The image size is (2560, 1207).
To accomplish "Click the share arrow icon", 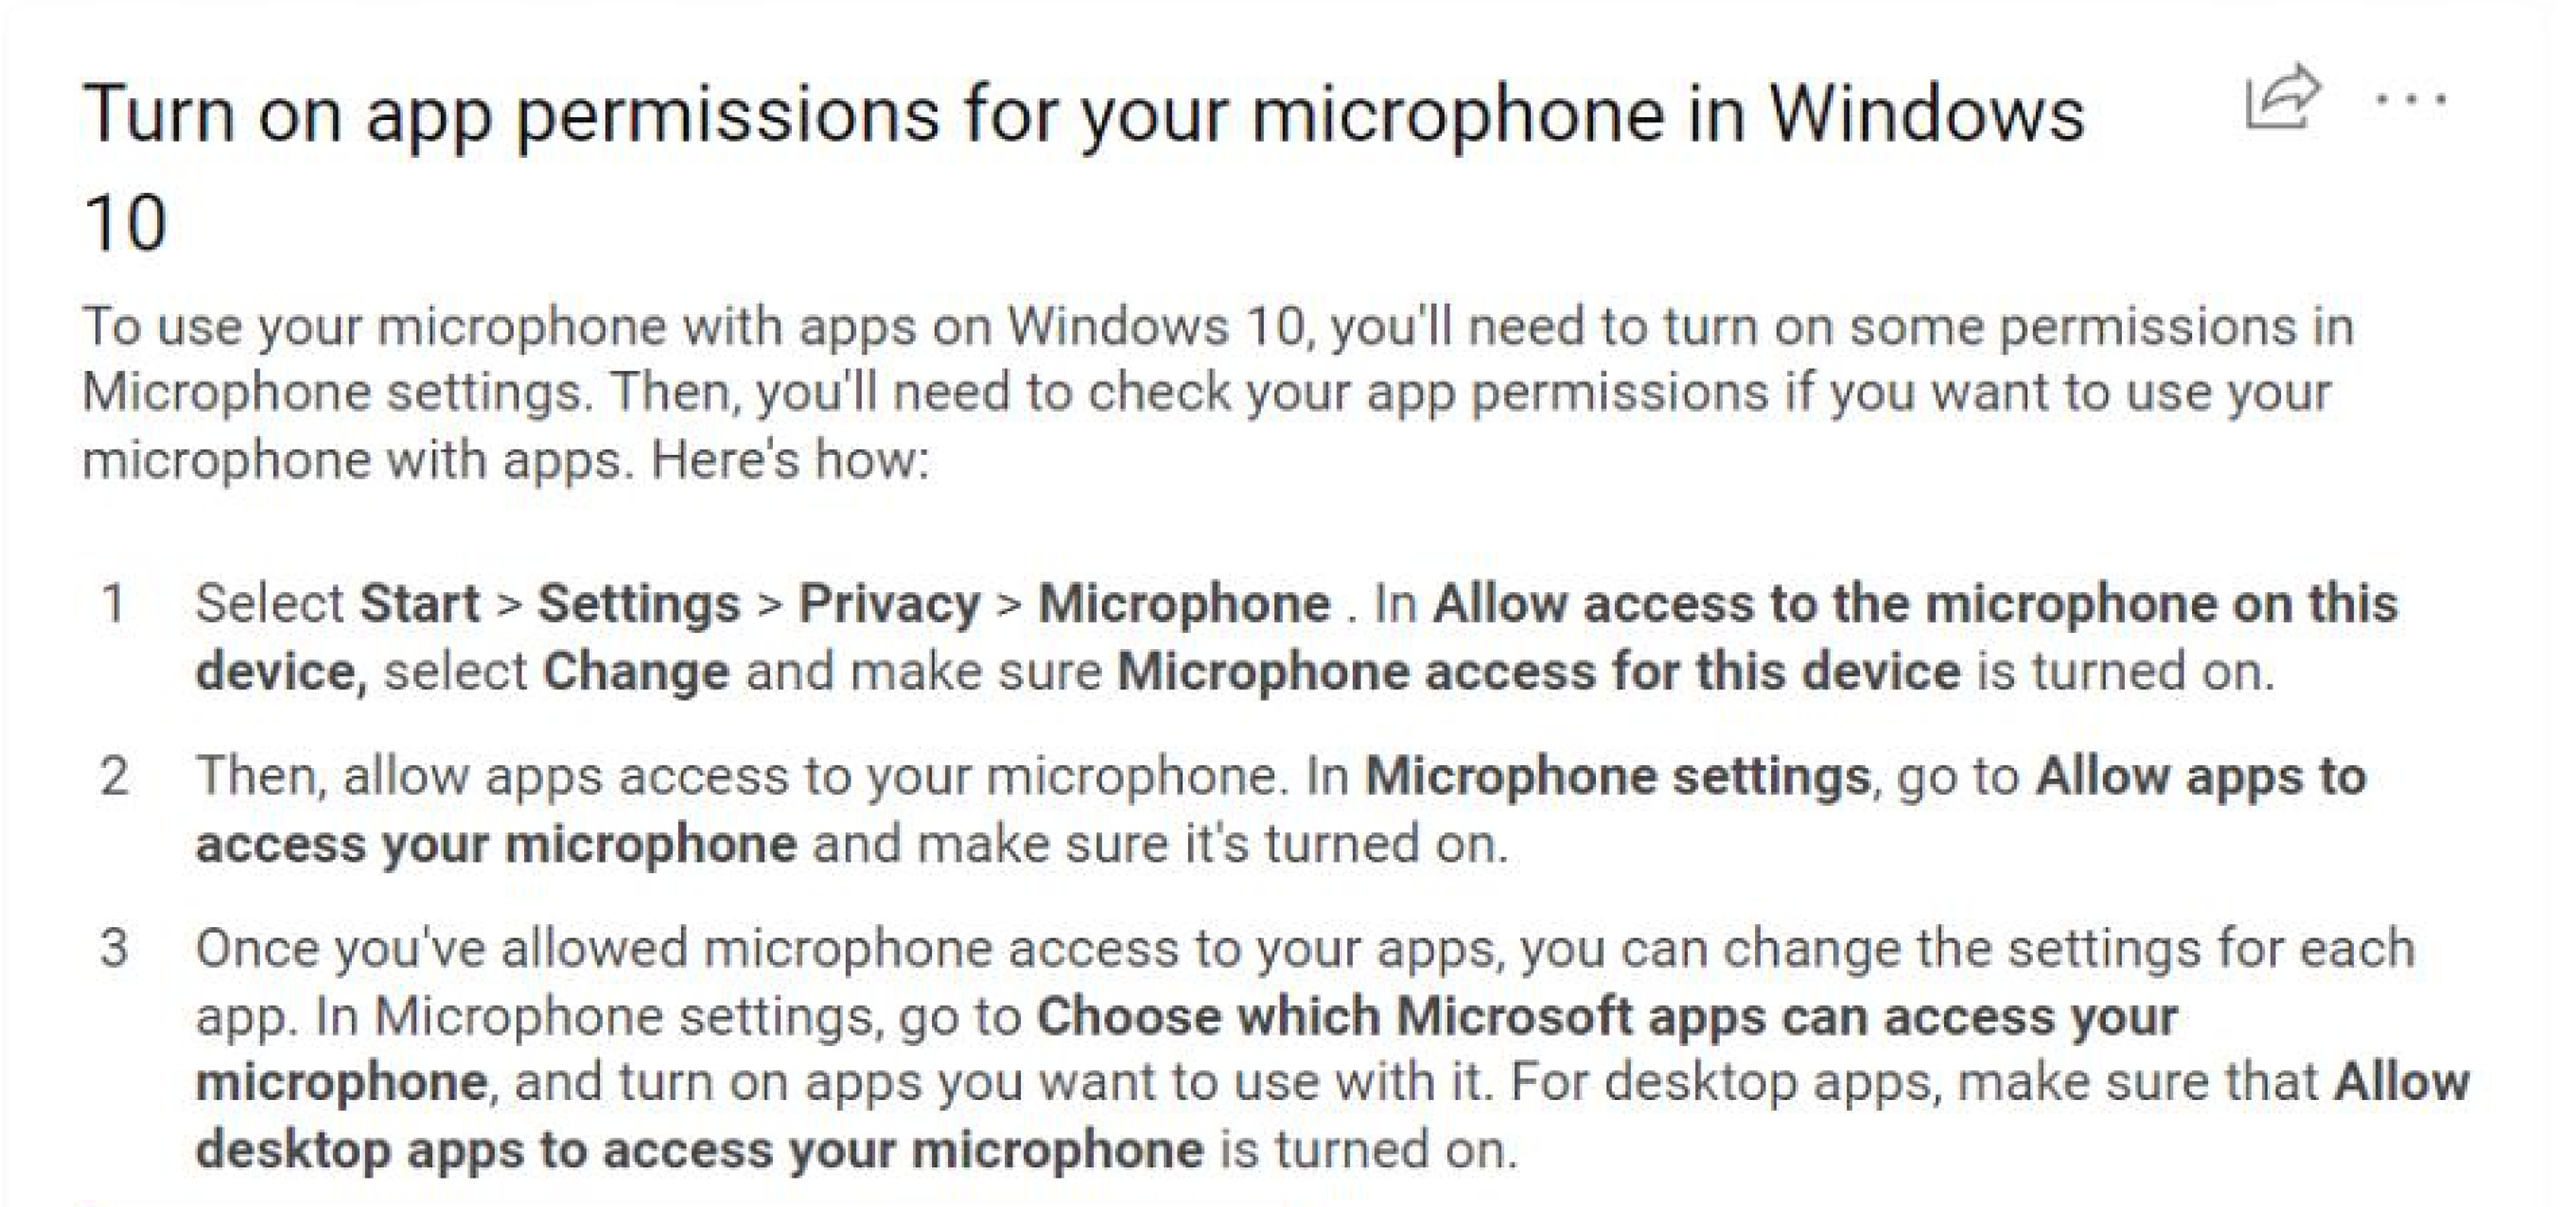I will 2282,97.
